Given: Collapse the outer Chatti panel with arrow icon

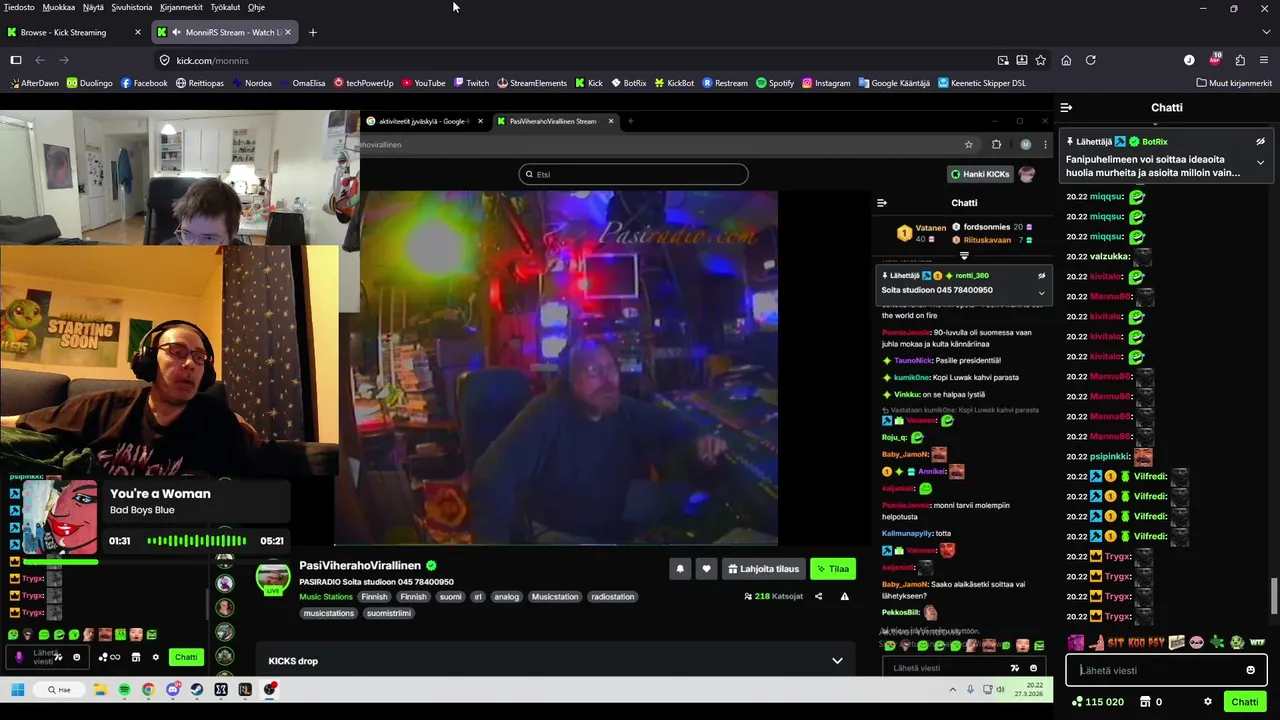Looking at the screenshot, I should point(1066,107).
